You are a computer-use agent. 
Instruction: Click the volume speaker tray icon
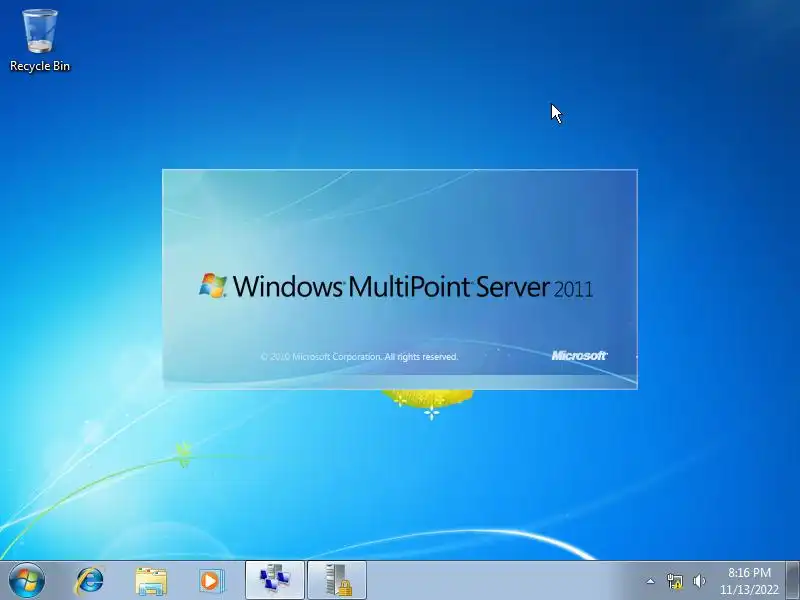coord(699,581)
